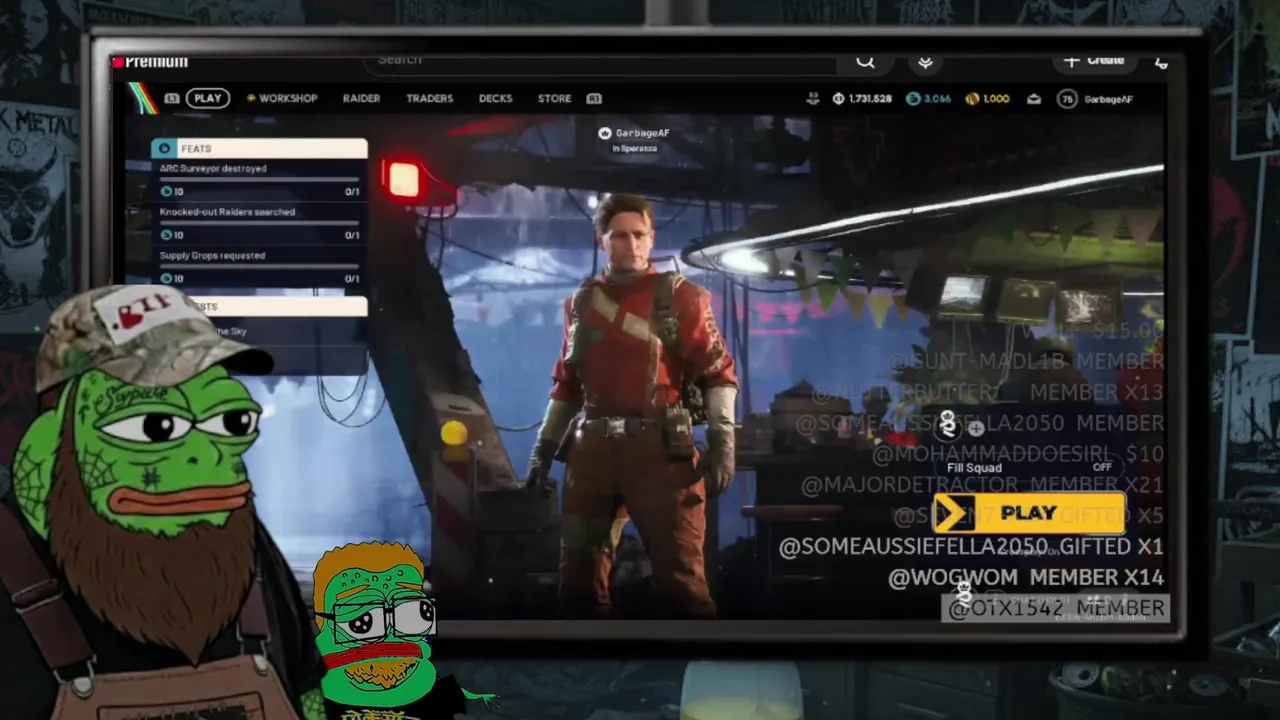Open the STORE tab
The width and height of the screenshot is (1280, 720).
pos(554,98)
